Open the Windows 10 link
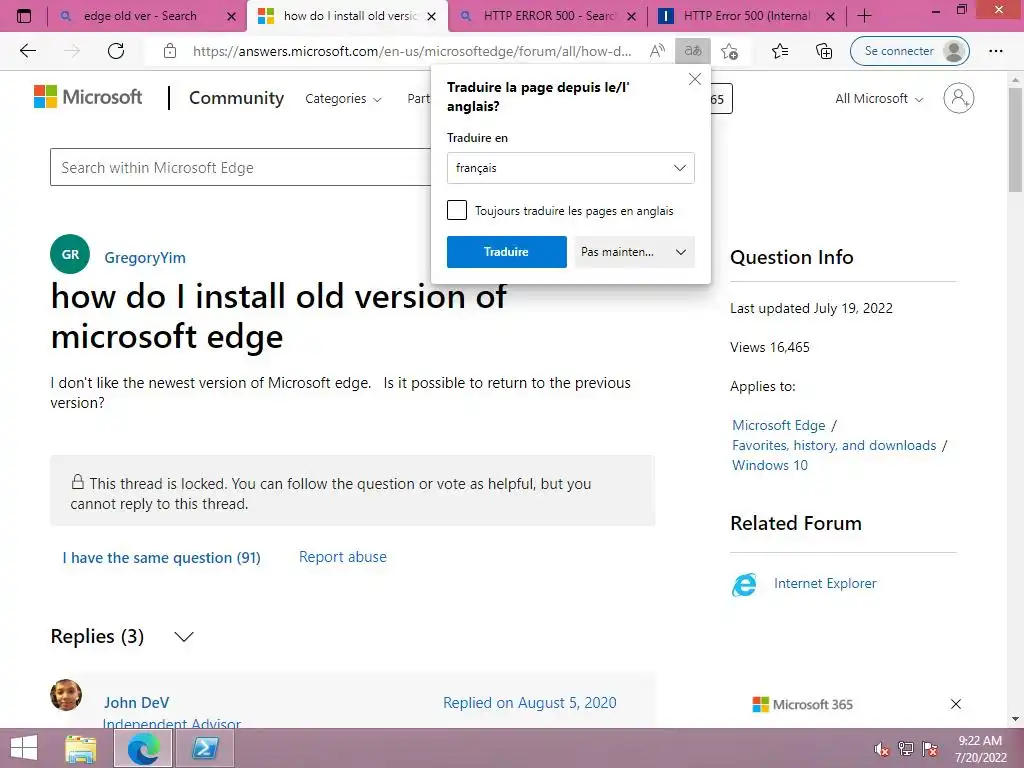The height and width of the screenshot is (768, 1024). point(769,465)
